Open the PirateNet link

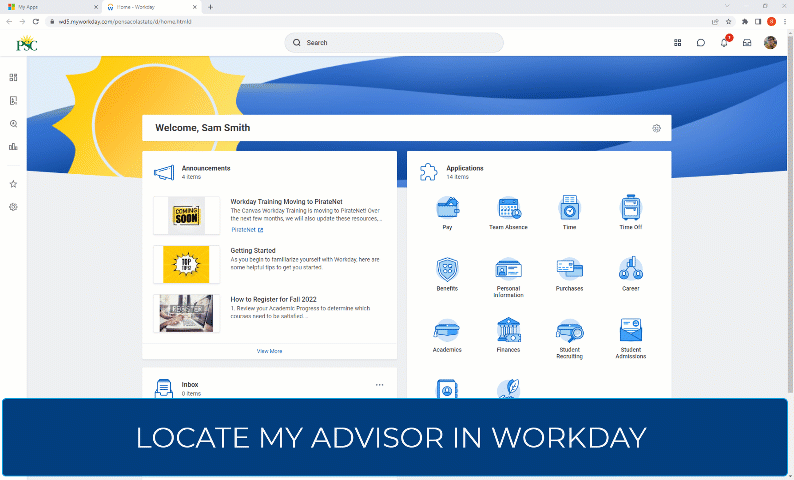247,230
